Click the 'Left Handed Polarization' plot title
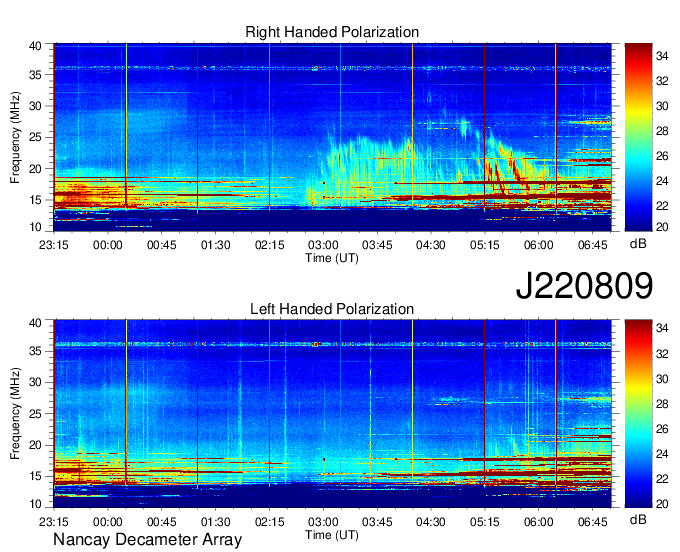Viewport: 680px width, 552px height. [x=332, y=309]
